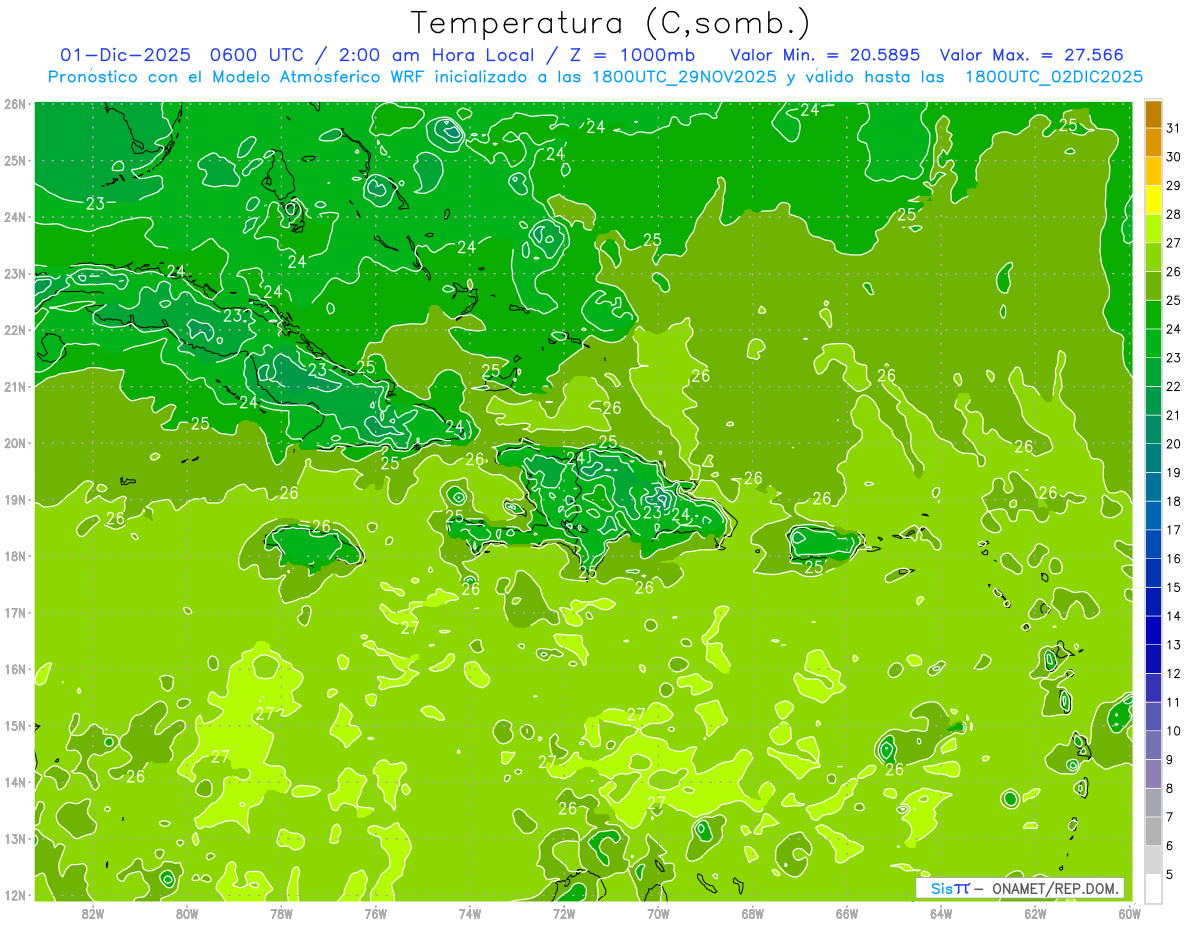The height and width of the screenshot is (927, 1200).
Task: Click the '16N' latitude label
Action: point(15,669)
